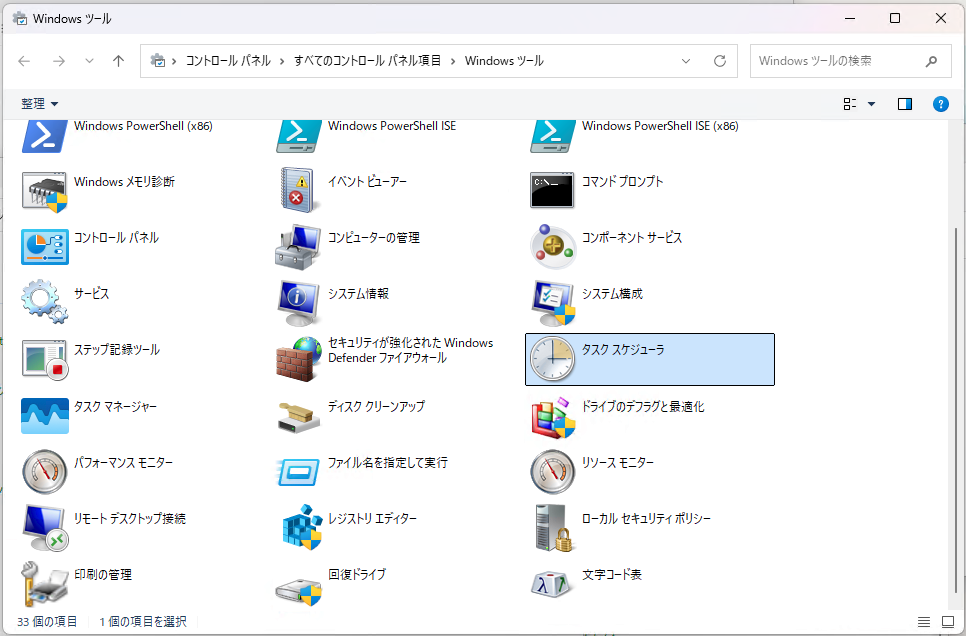
Task: Switch to large icons view in status bar
Action: coord(947,622)
